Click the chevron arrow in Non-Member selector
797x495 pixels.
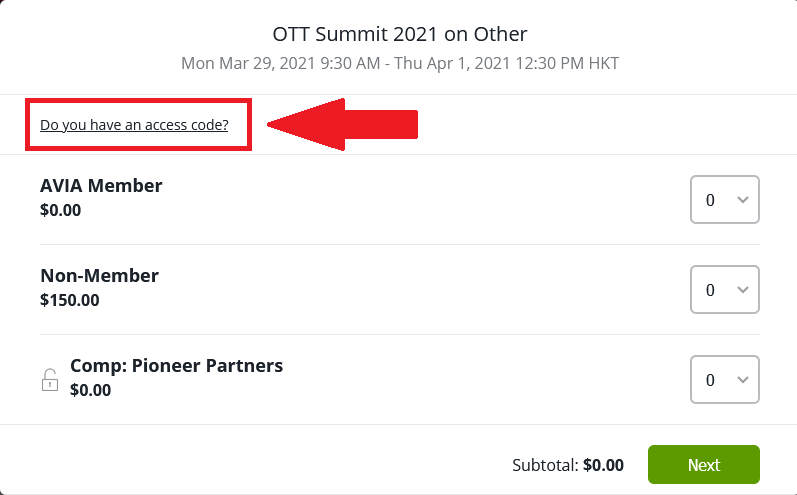click(x=743, y=290)
